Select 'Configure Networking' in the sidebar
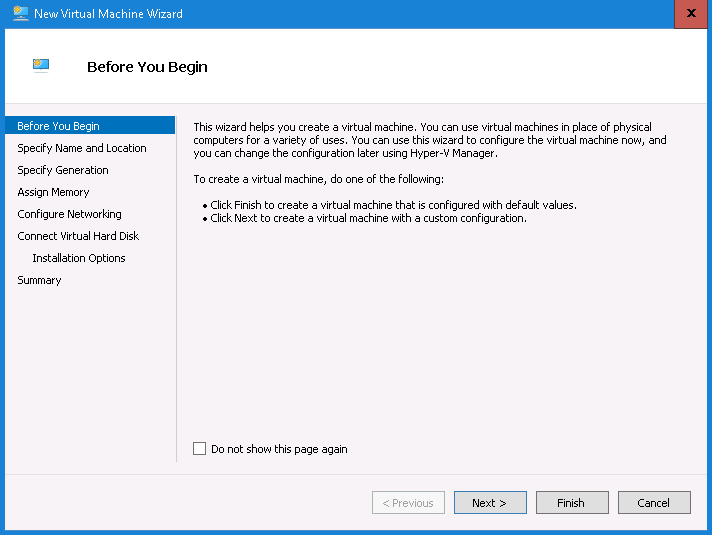The height and width of the screenshot is (535, 712). [x=69, y=214]
